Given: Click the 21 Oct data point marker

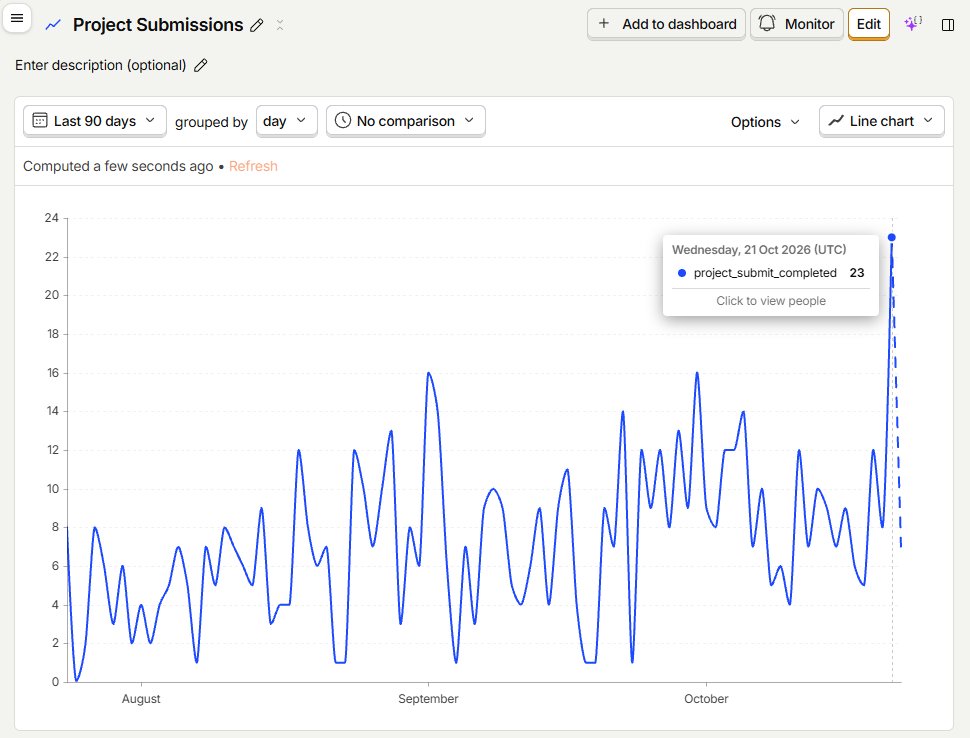Looking at the screenshot, I should 891,238.
